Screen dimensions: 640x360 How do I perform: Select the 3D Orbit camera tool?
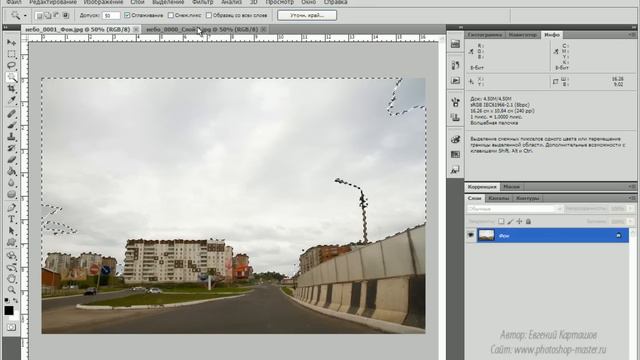[x=11, y=267]
